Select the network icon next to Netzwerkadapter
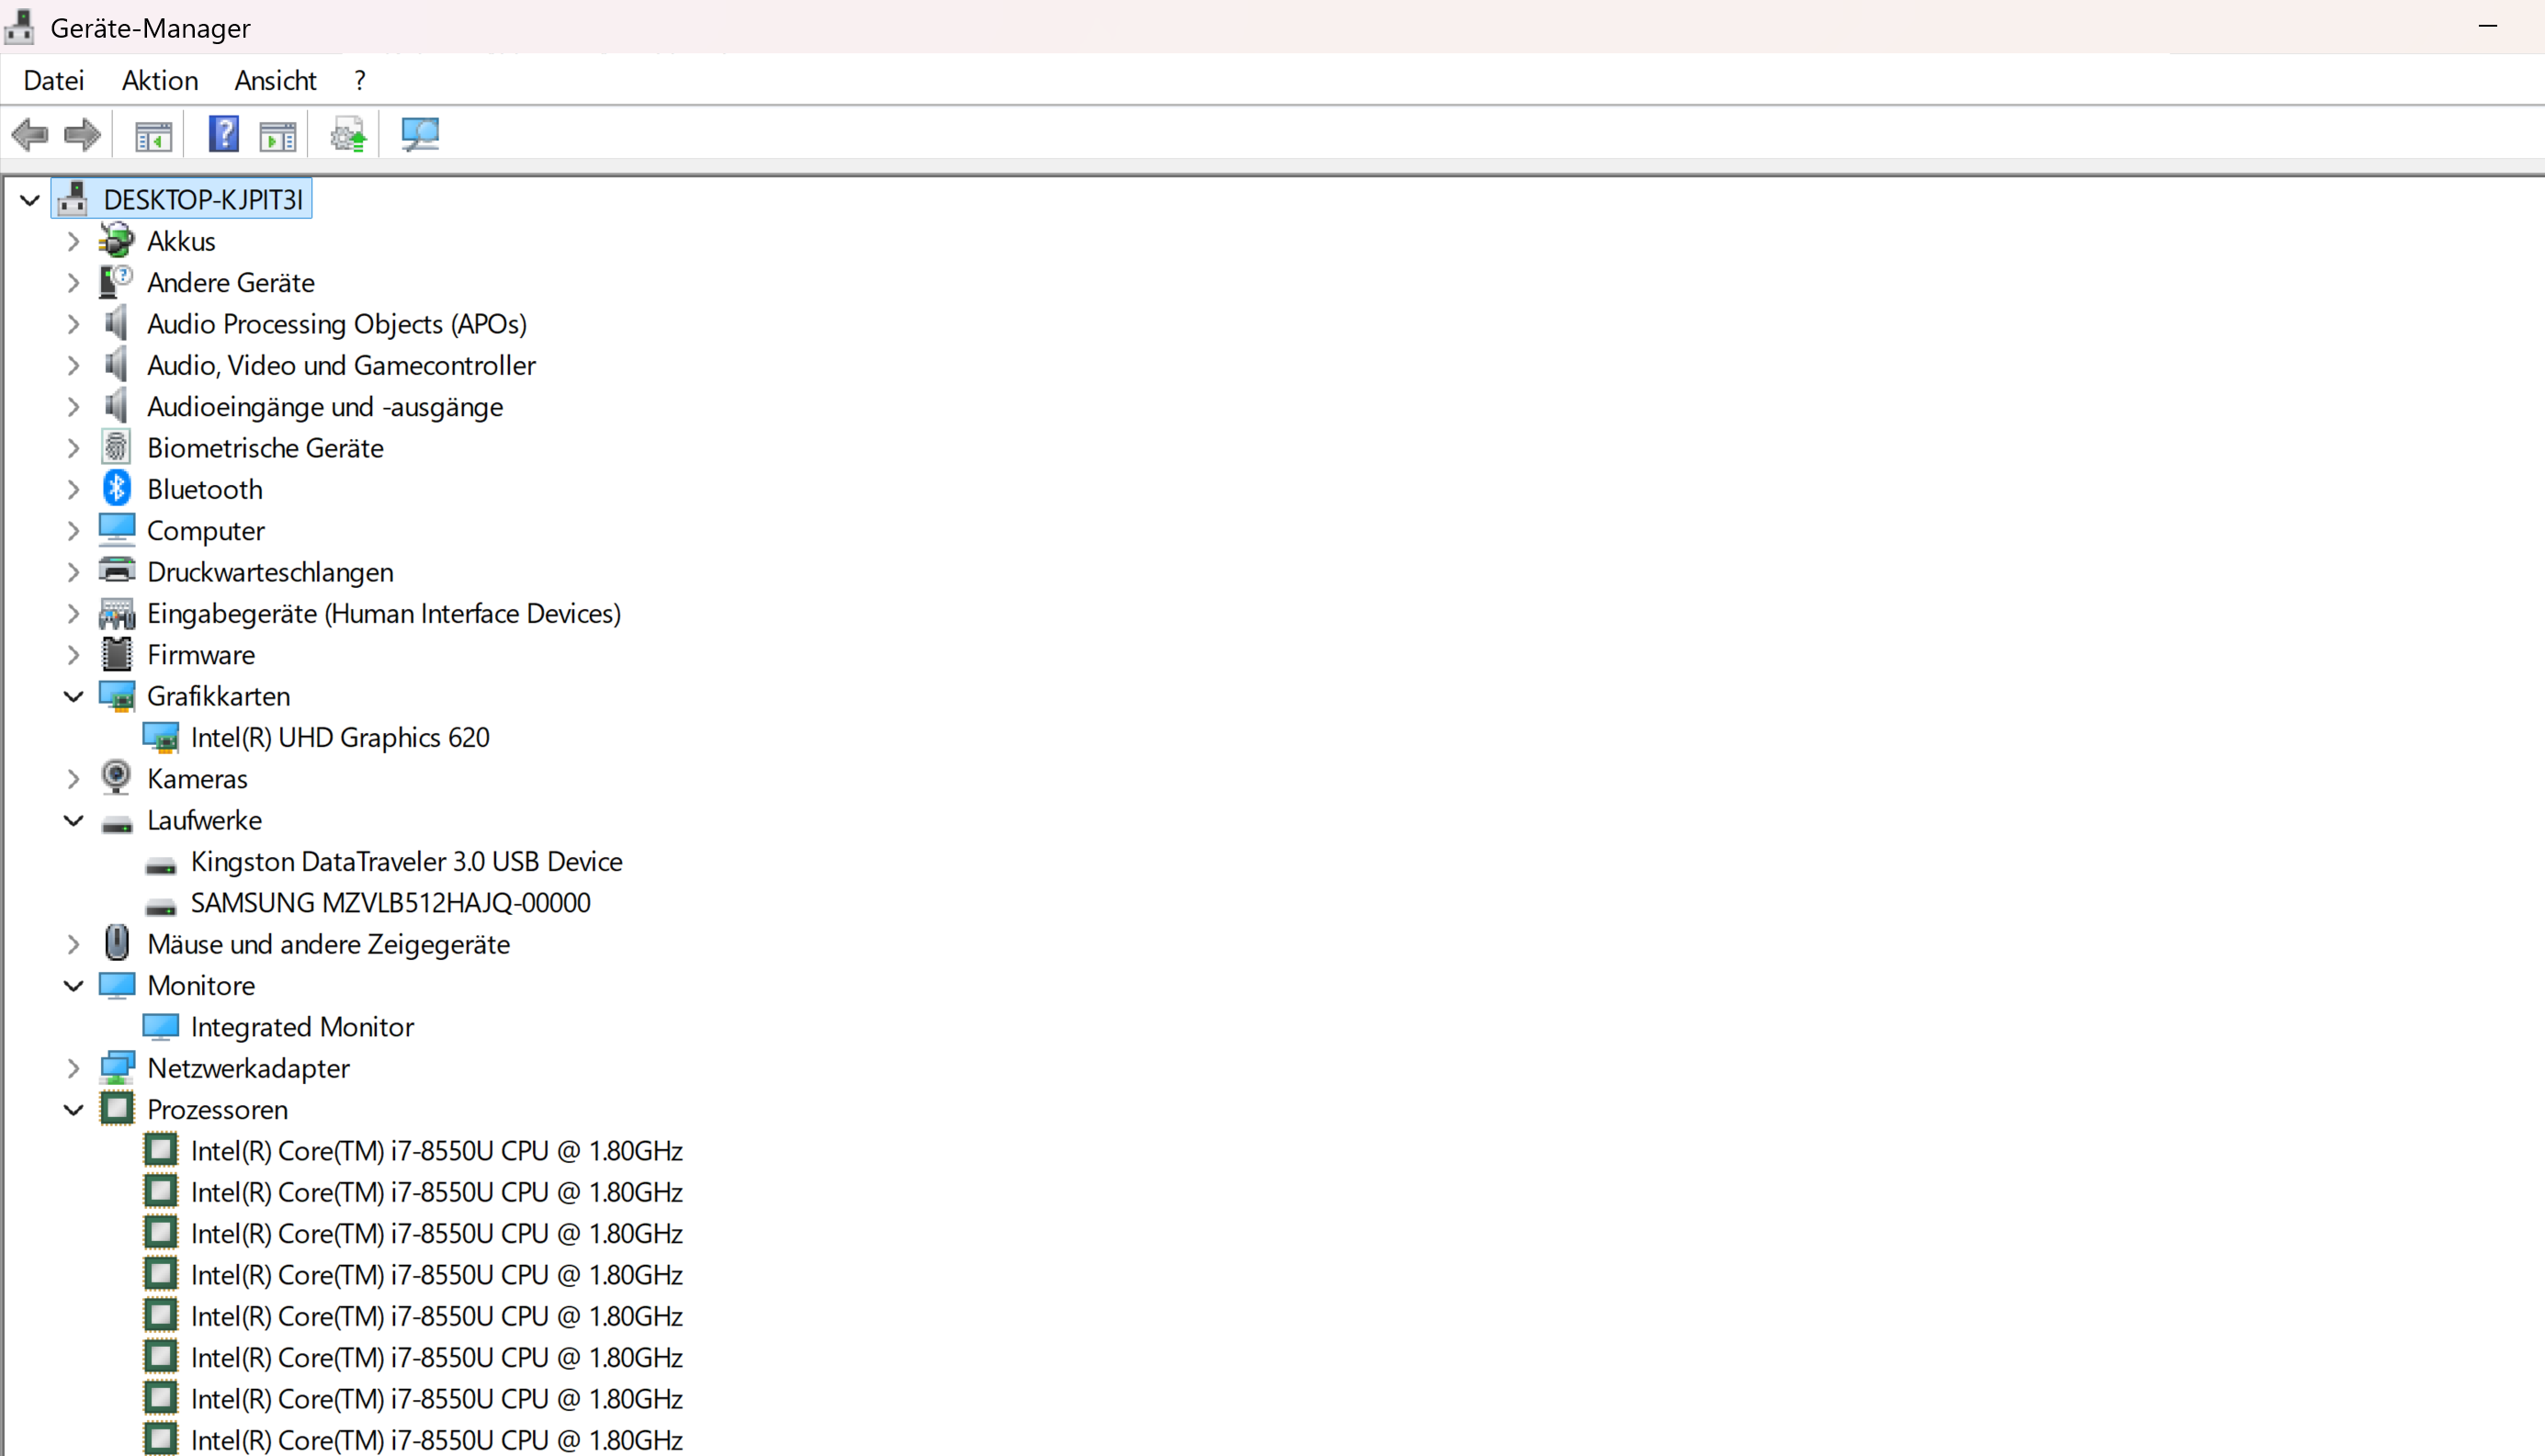The height and width of the screenshot is (1456, 2545). coord(117,1068)
